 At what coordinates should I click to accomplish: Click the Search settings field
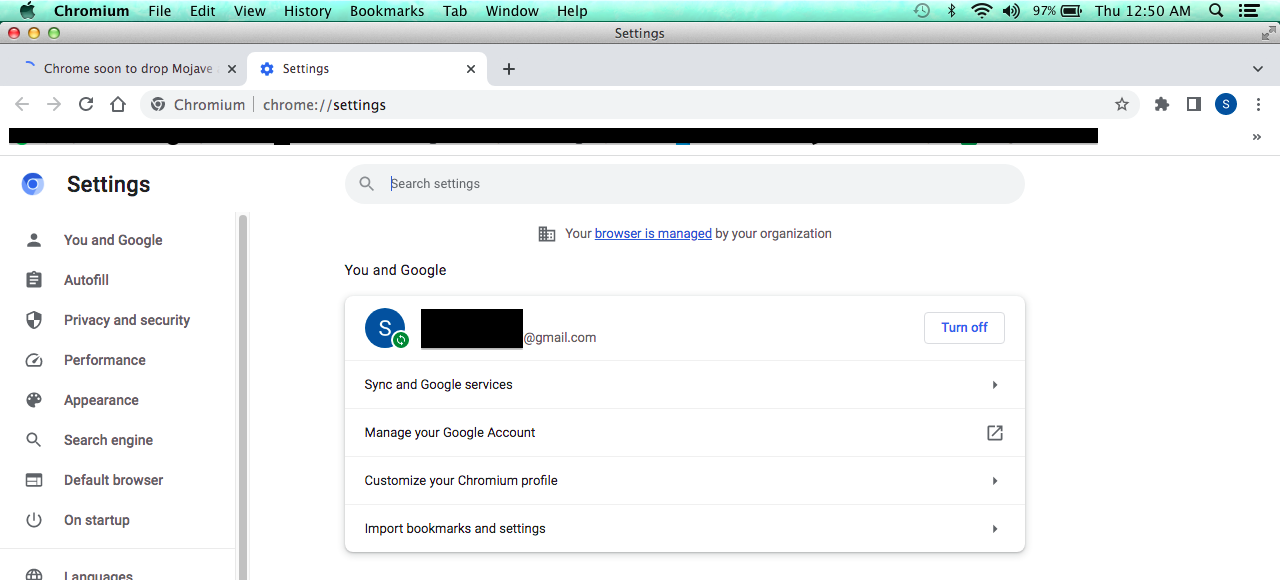point(685,184)
